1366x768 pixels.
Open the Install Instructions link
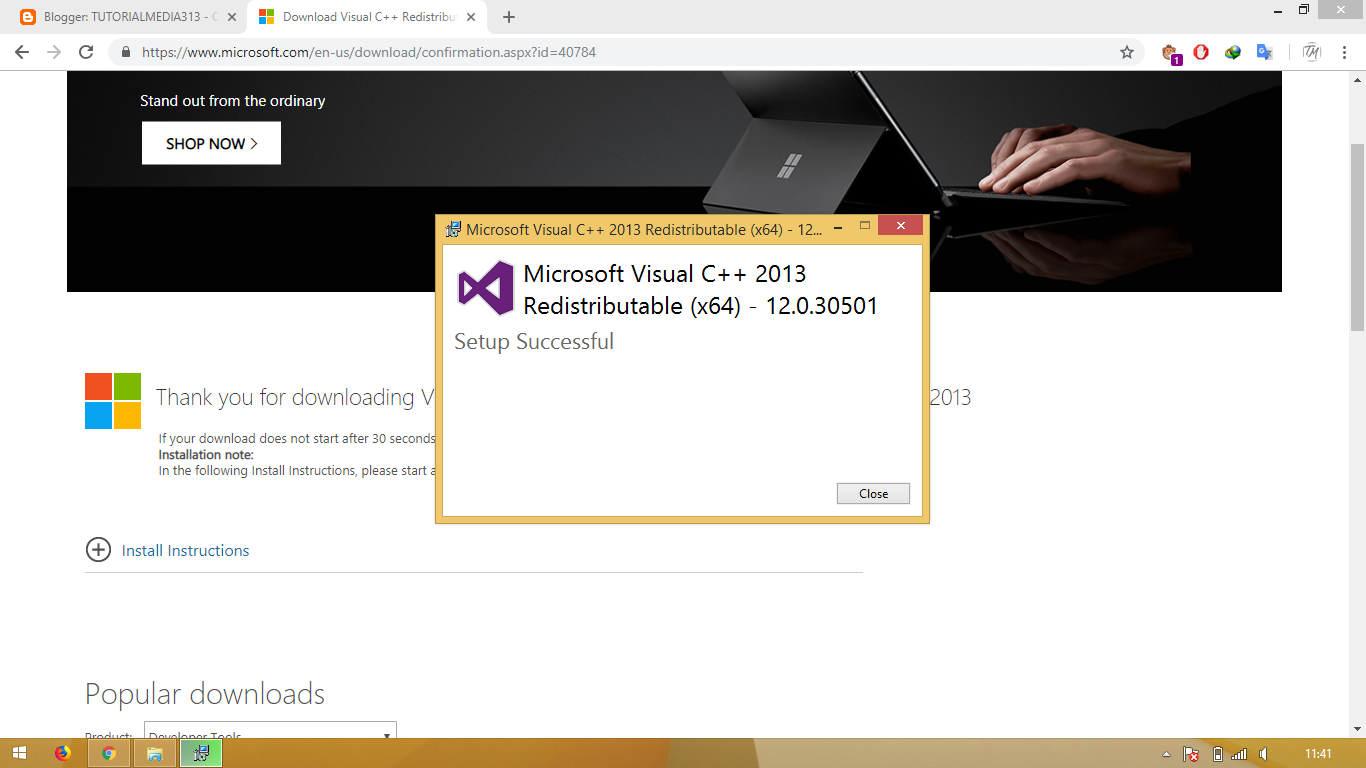pyautogui.click(x=185, y=551)
